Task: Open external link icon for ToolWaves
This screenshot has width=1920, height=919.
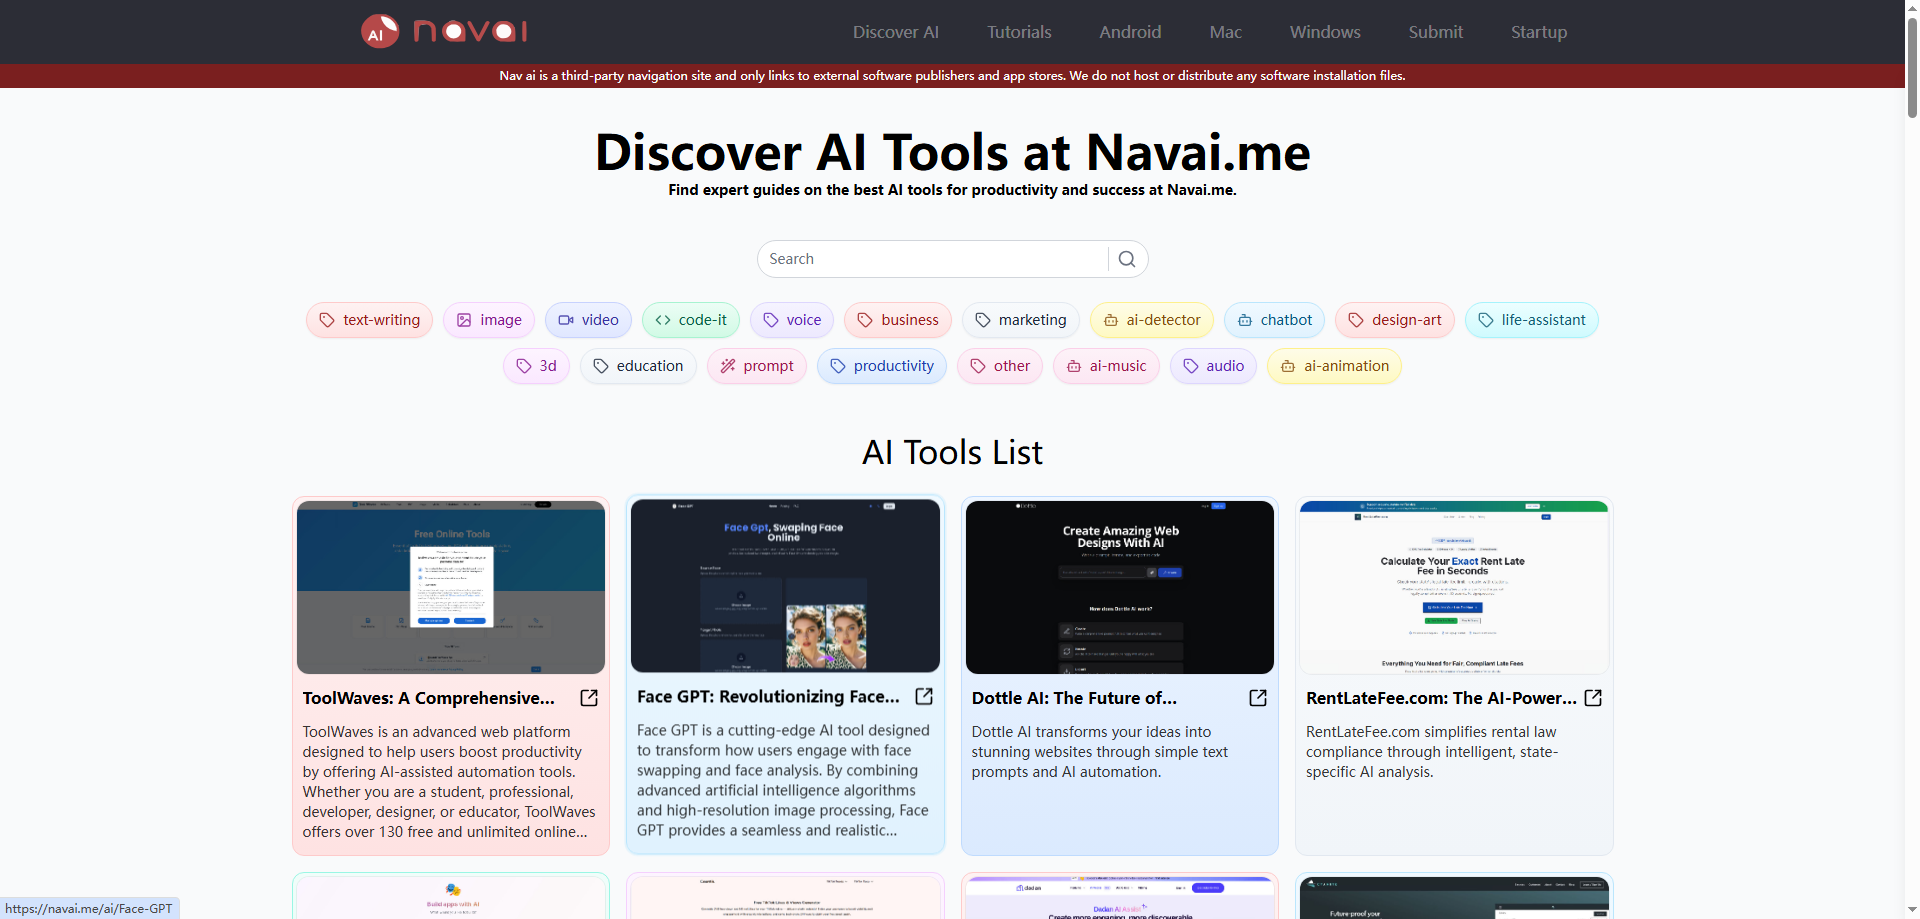Action: click(x=589, y=698)
